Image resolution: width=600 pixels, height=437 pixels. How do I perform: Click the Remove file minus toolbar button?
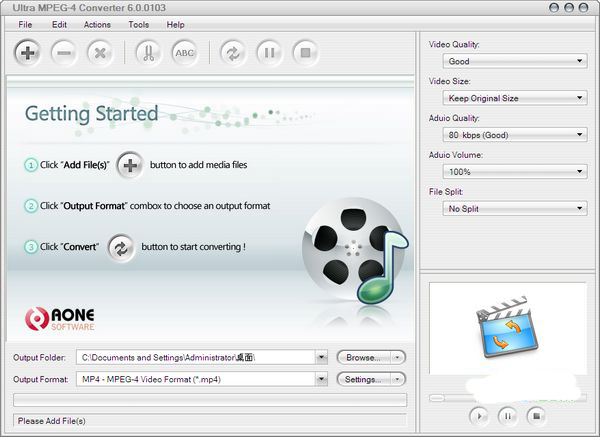(64, 52)
